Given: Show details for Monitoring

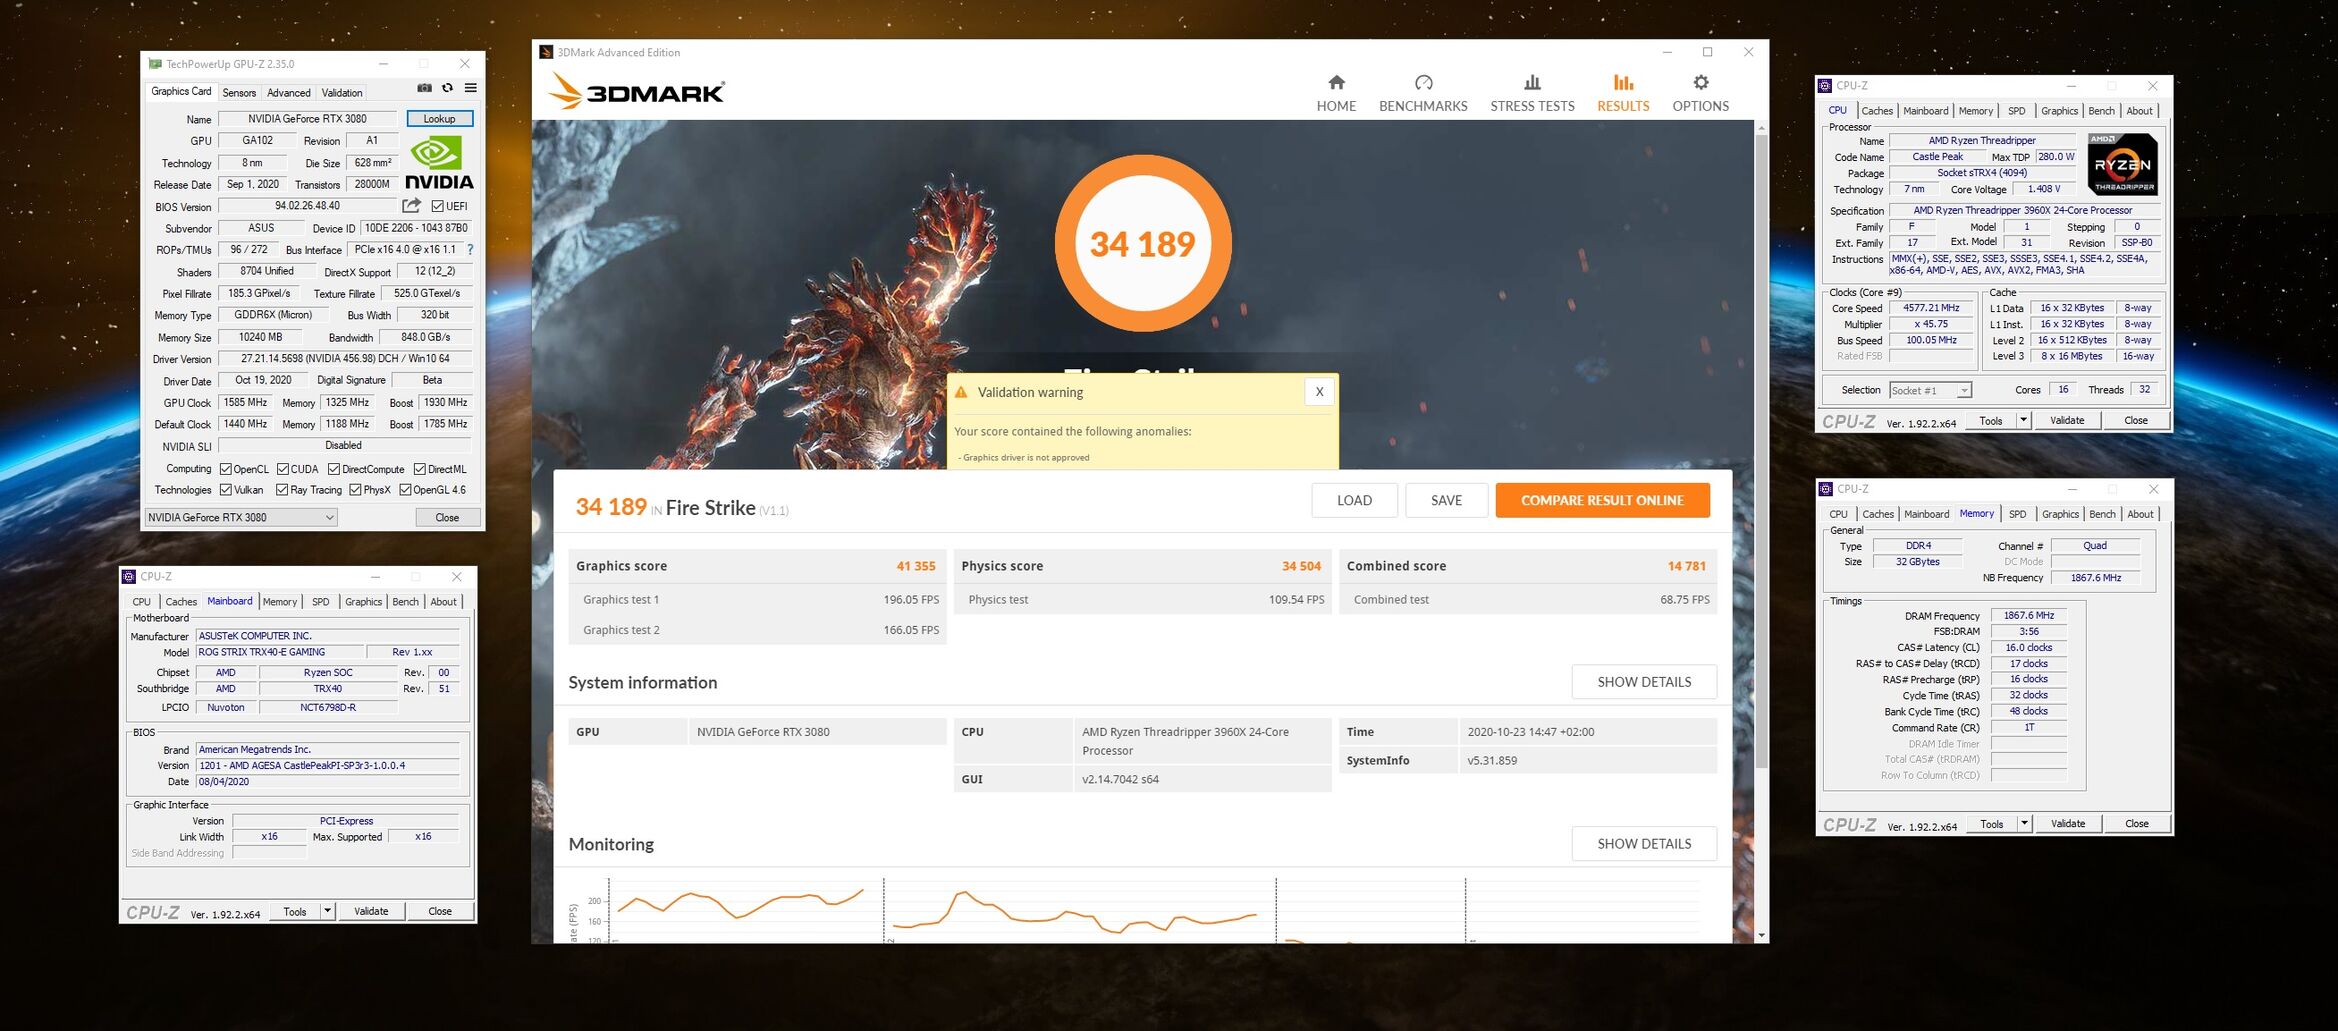Looking at the screenshot, I should [x=1644, y=844].
